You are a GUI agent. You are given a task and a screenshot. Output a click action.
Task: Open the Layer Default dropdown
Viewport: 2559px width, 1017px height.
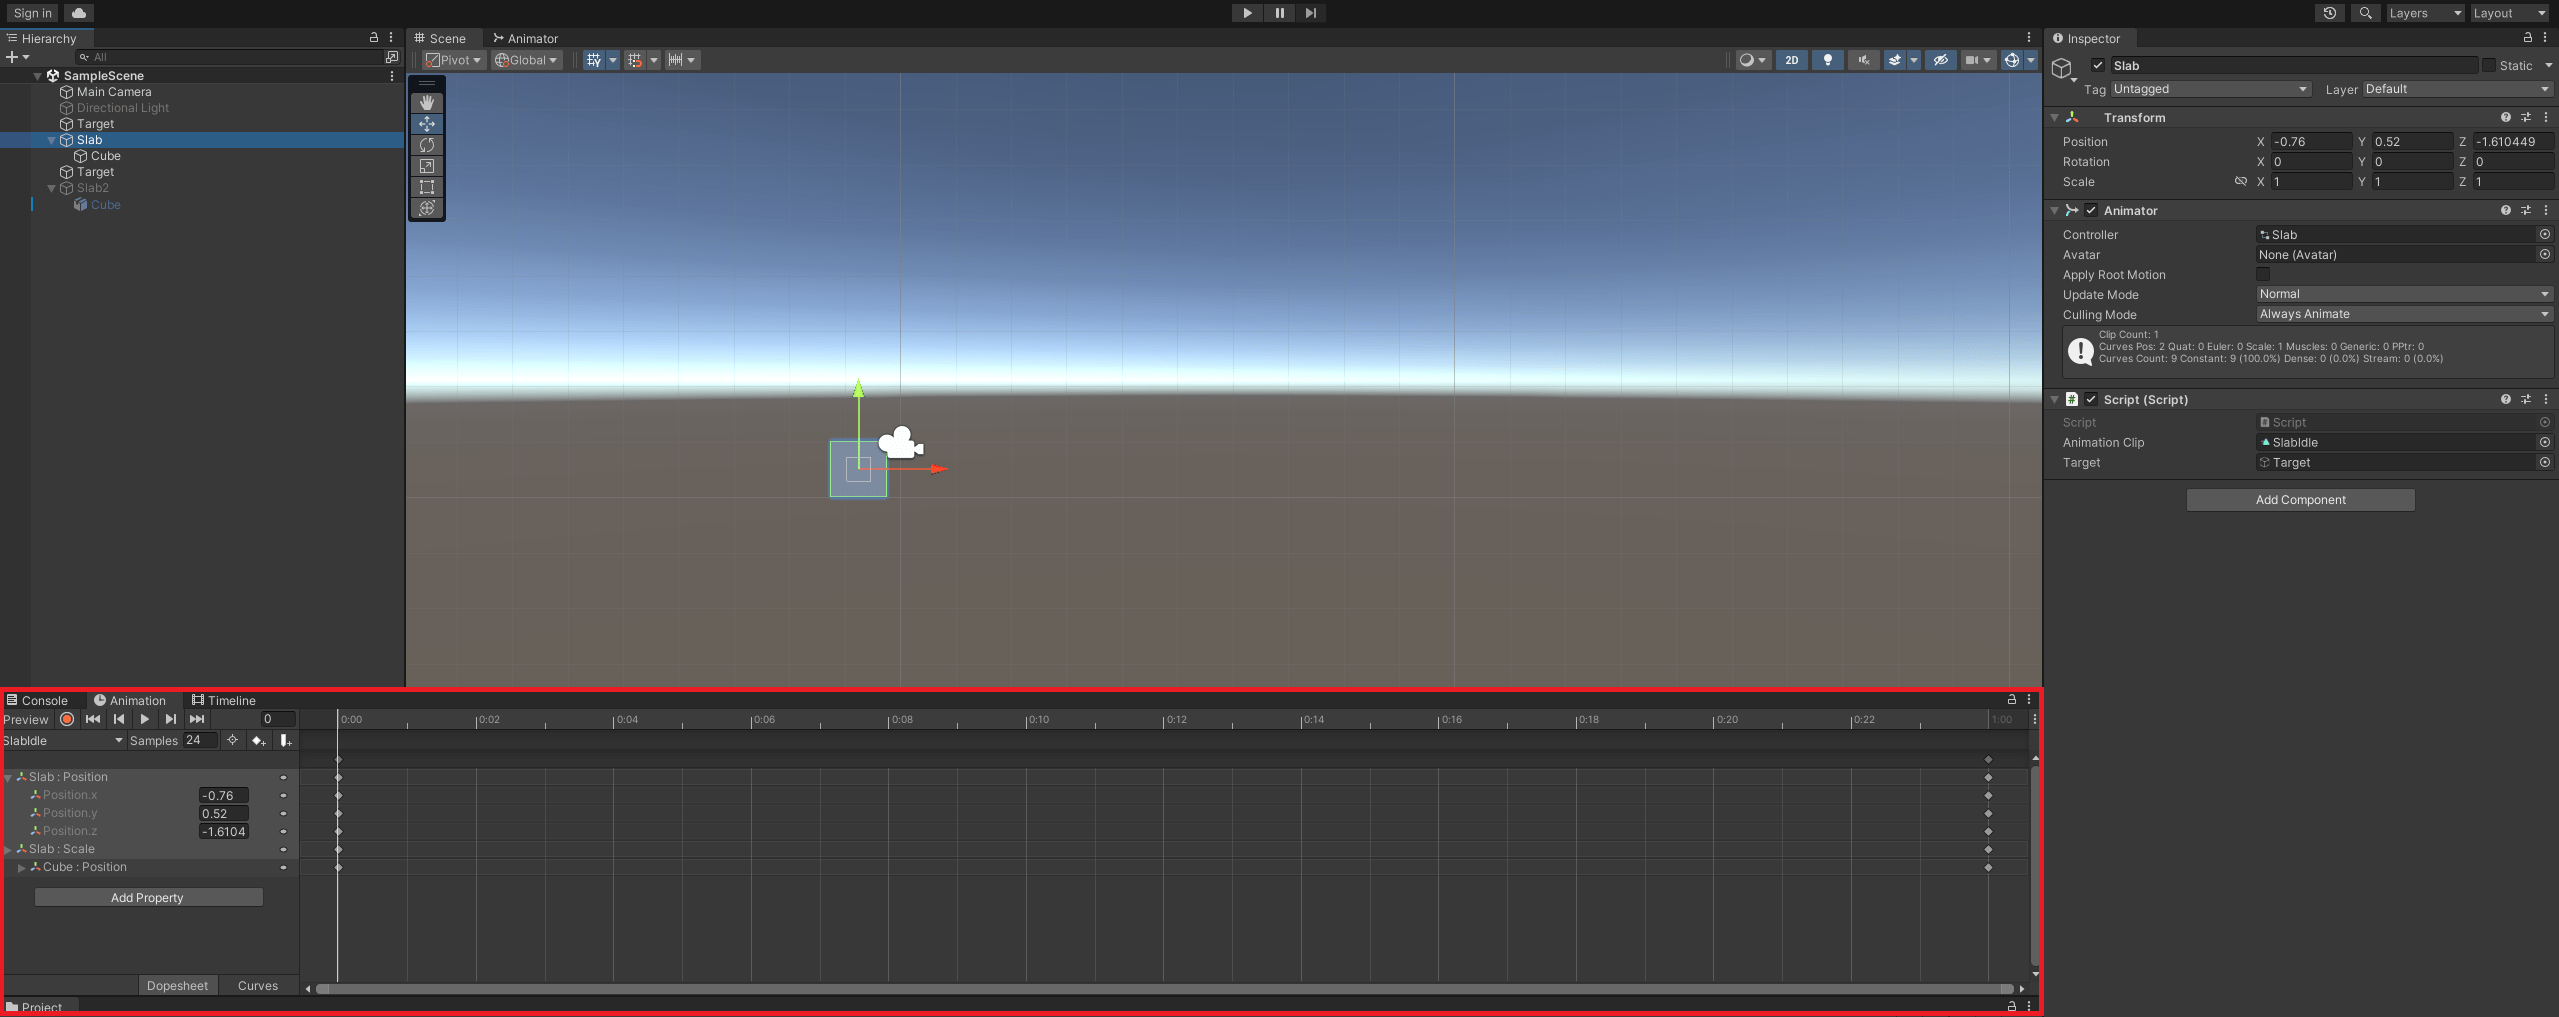click(x=2457, y=89)
